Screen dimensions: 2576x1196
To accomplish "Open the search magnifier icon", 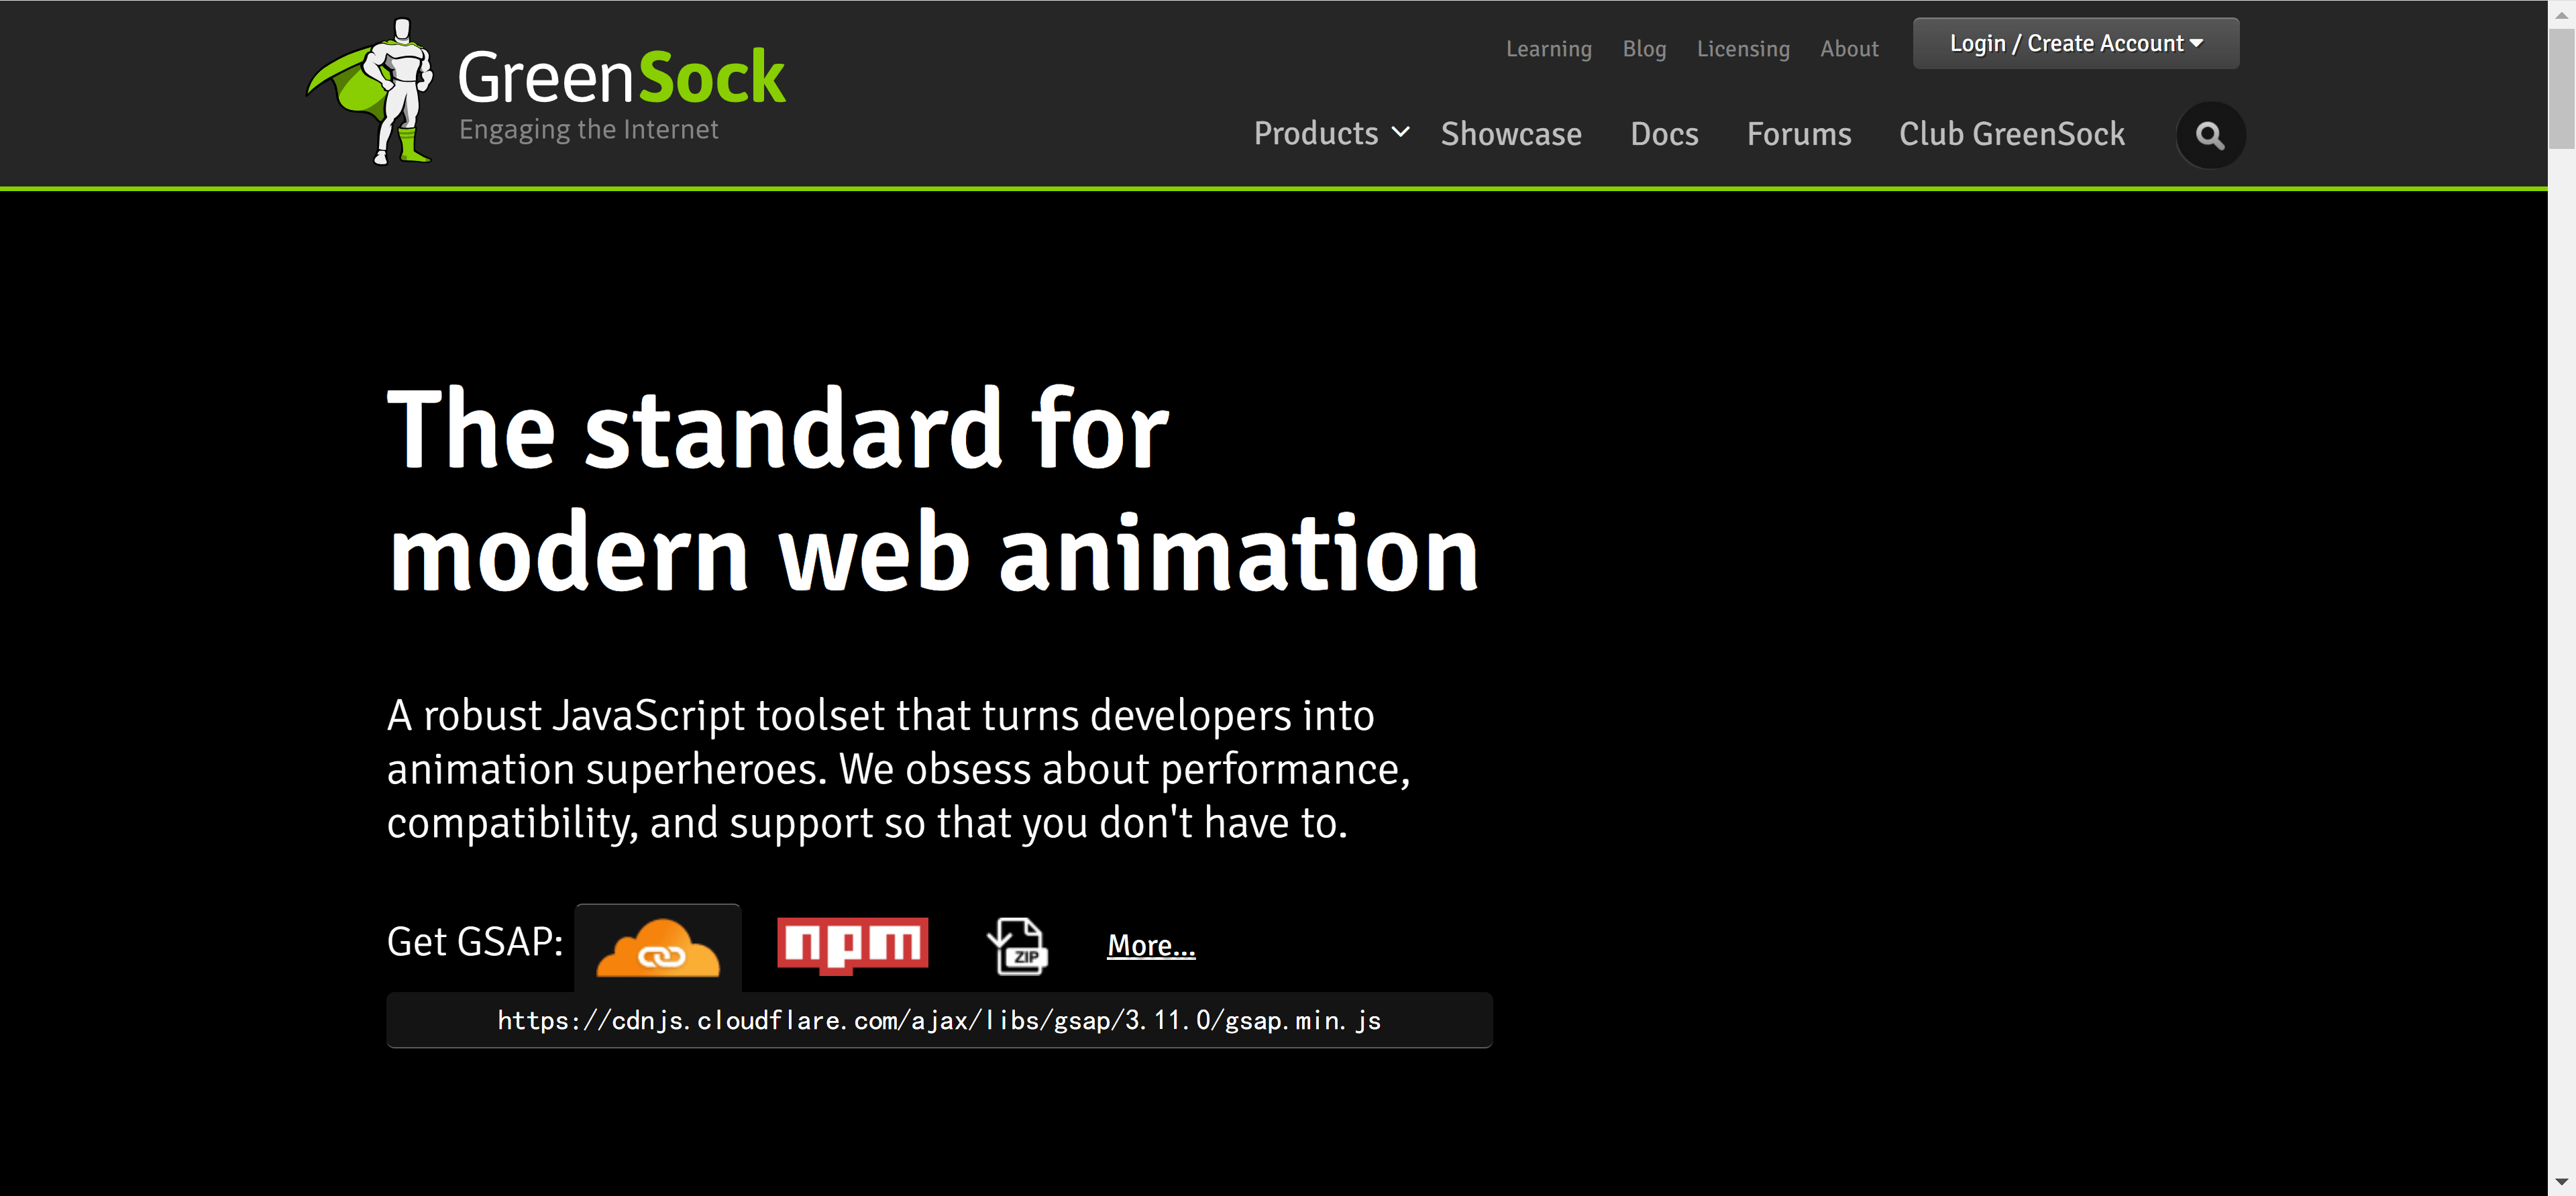I will coord(2210,135).
